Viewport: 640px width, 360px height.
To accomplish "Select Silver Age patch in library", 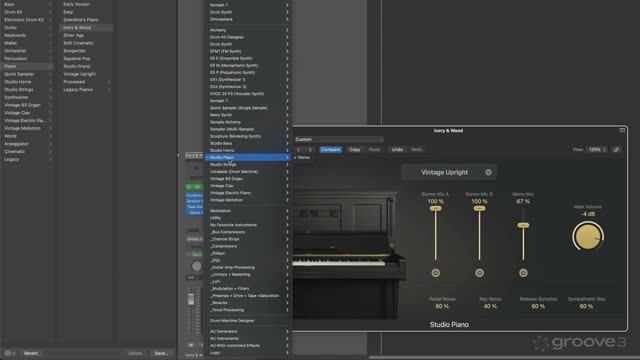I will [86, 35].
